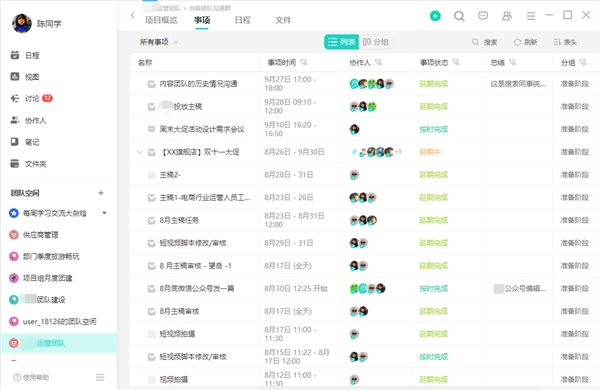Viewport: 600px width, 390px height.
Task: Open the contacts people icon in the title bar
Action: tap(507, 16)
